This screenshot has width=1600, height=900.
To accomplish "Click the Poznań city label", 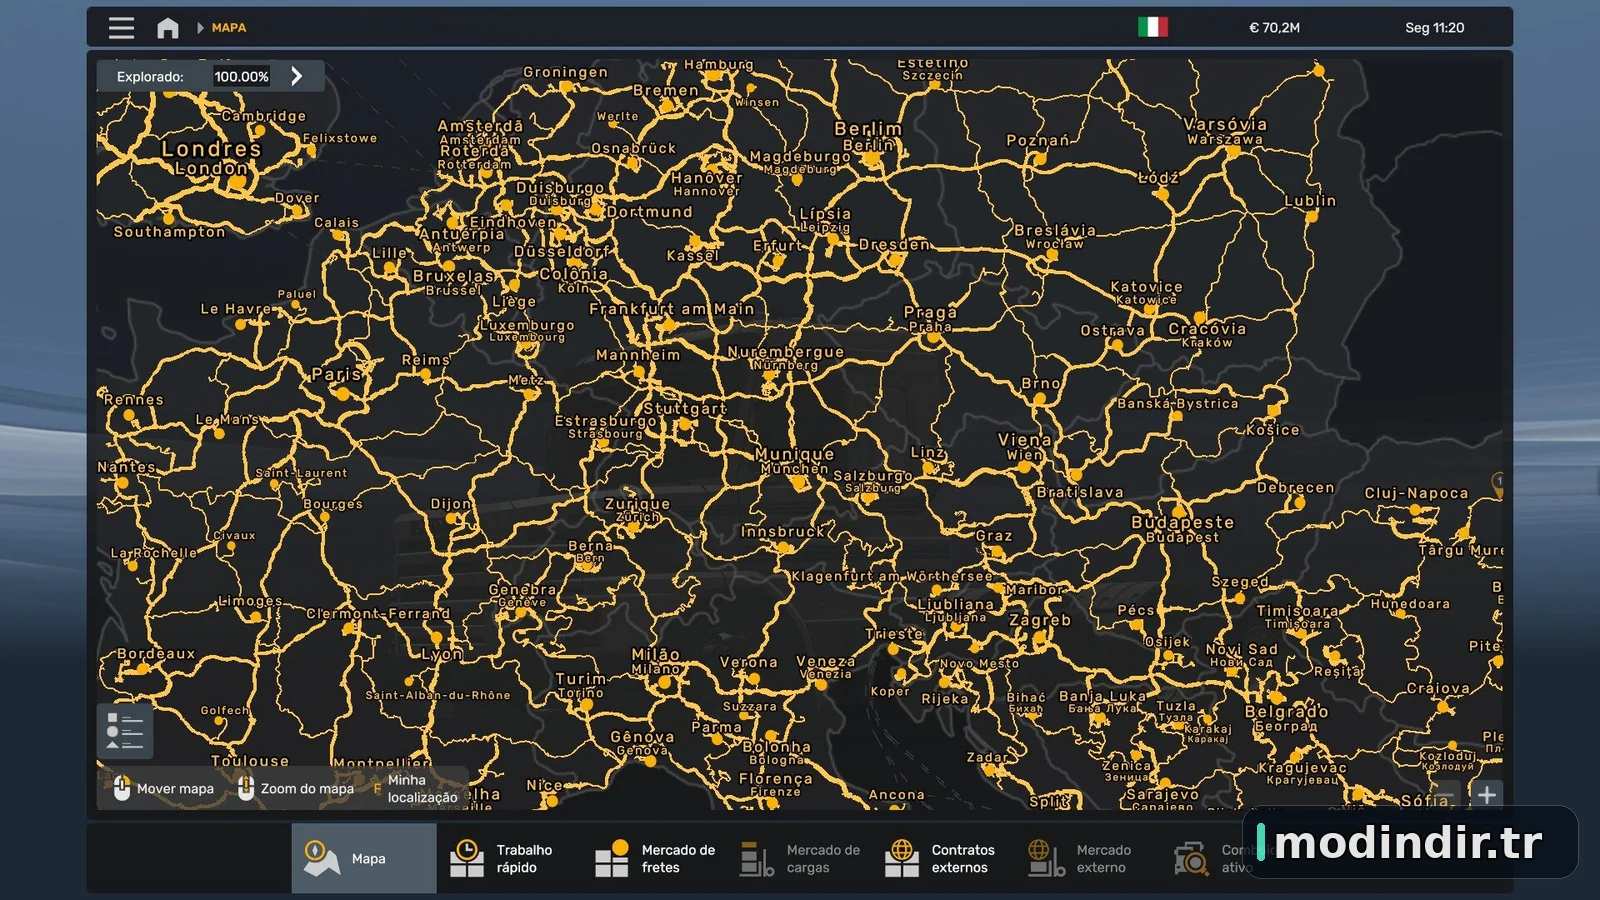I will (x=1038, y=141).
